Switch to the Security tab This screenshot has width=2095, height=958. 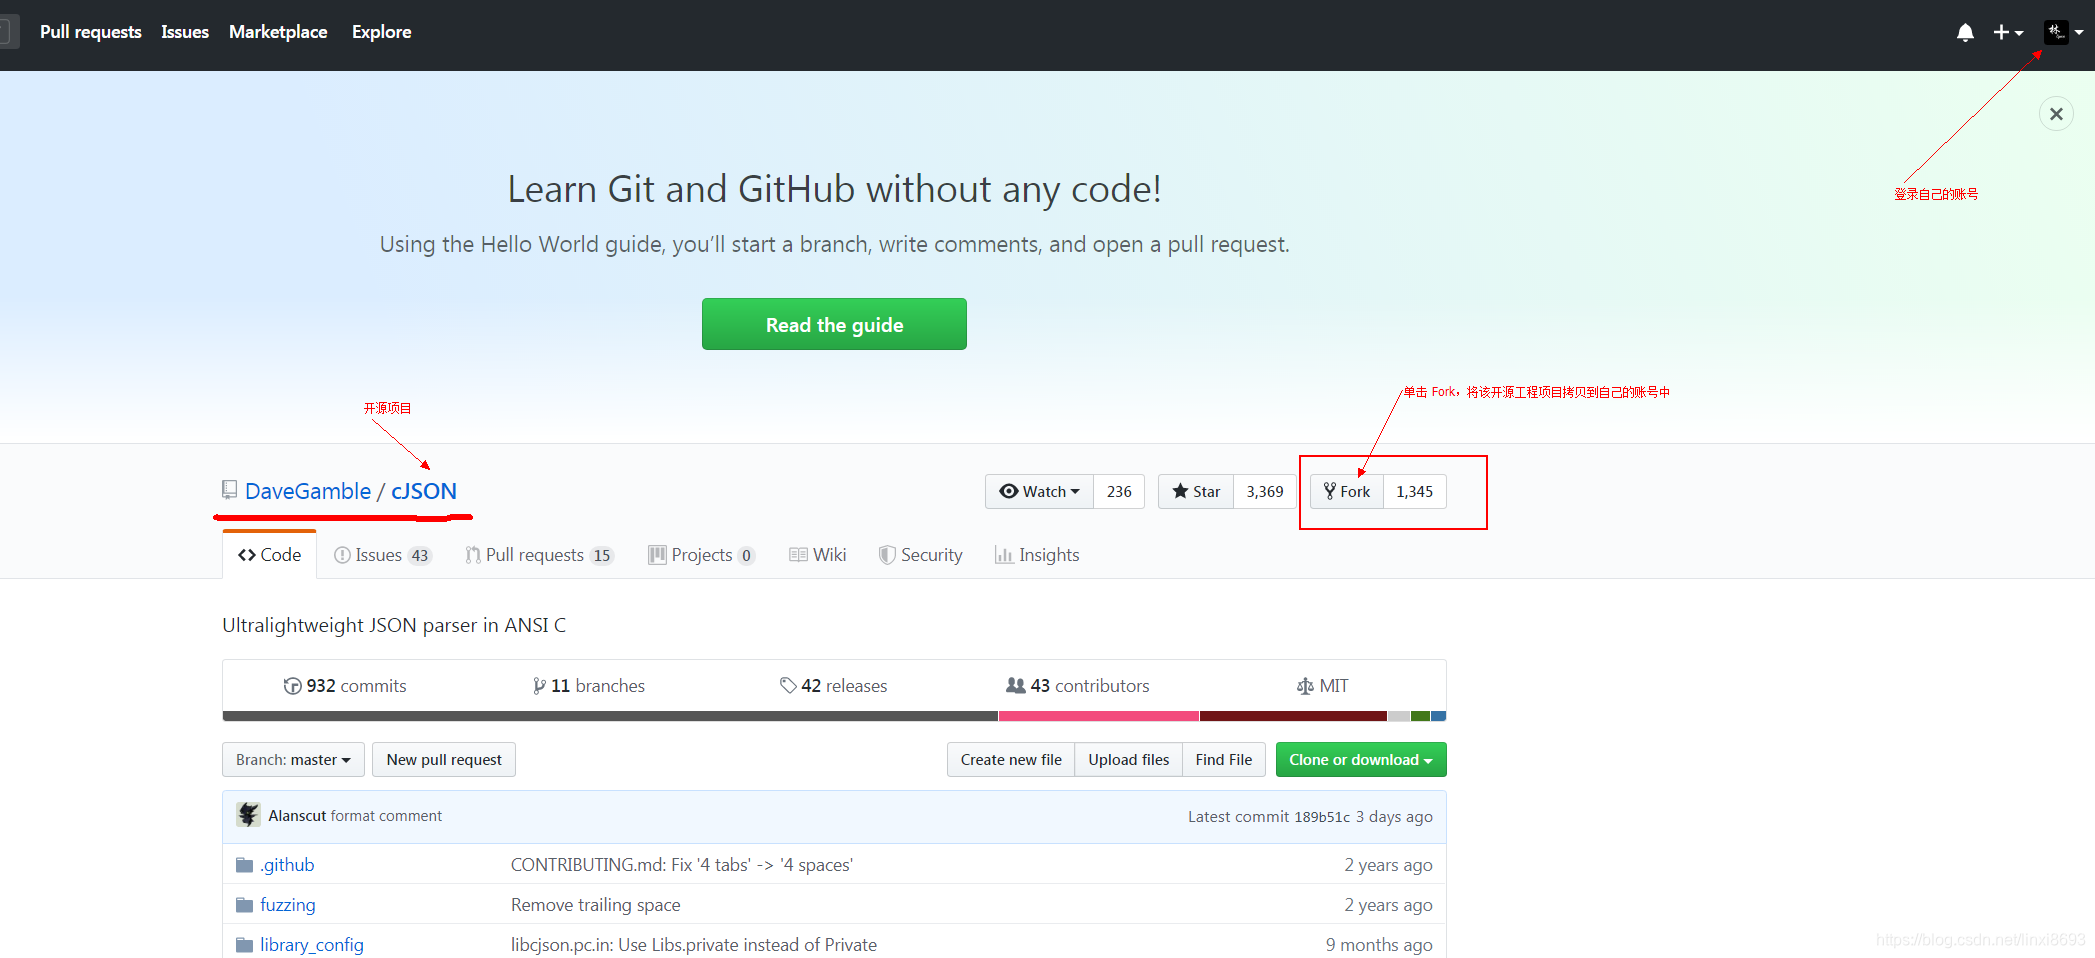pos(920,555)
